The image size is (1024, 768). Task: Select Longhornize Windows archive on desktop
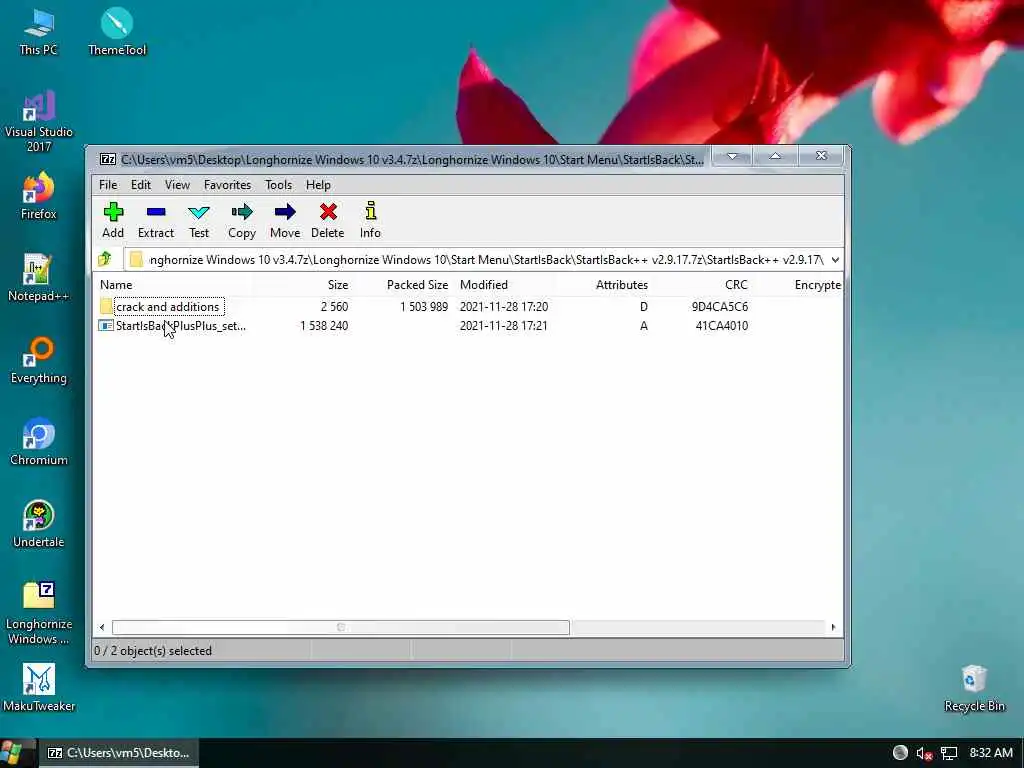[x=39, y=613]
